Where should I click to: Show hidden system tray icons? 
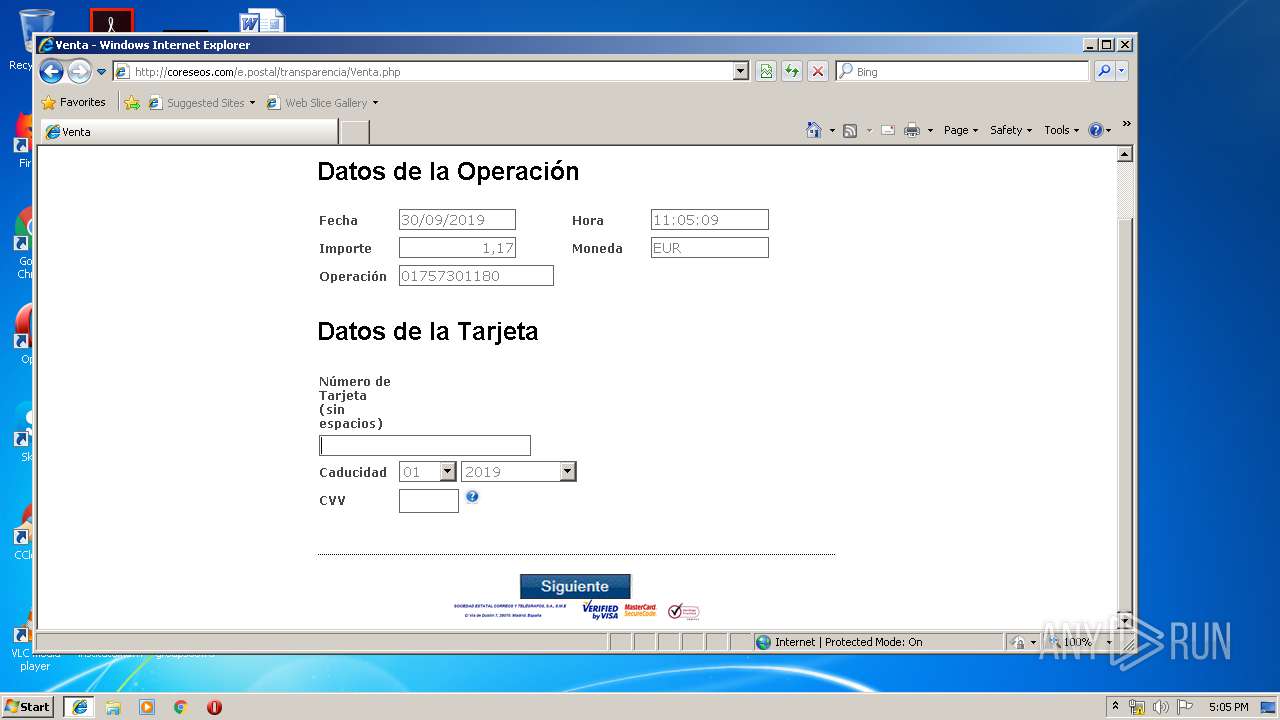pos(1116,706)
